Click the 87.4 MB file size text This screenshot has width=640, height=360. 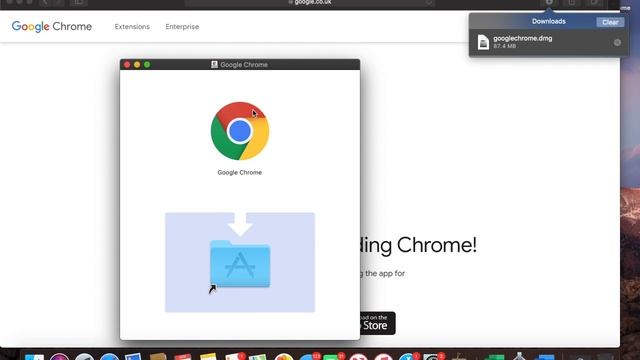click(504, 46)
